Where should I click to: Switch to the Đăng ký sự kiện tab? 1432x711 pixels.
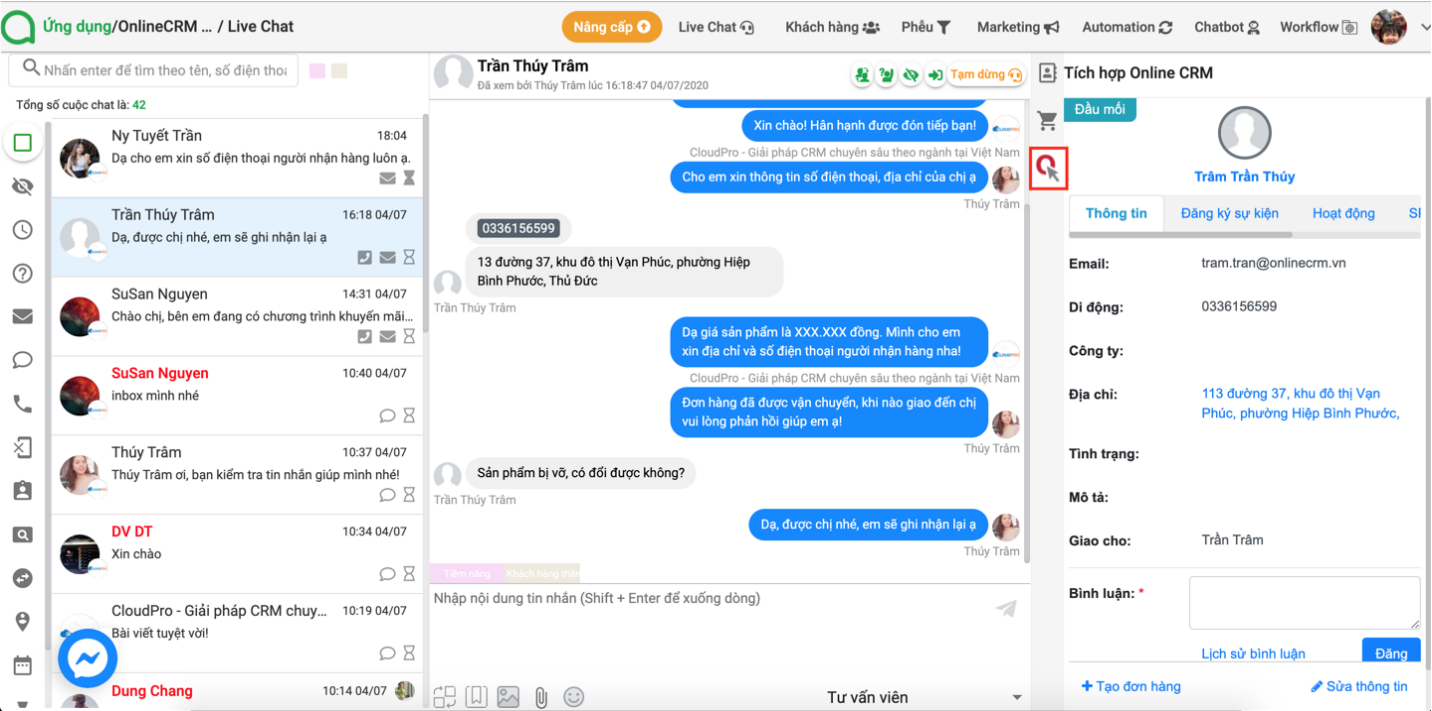(1229, 213)
